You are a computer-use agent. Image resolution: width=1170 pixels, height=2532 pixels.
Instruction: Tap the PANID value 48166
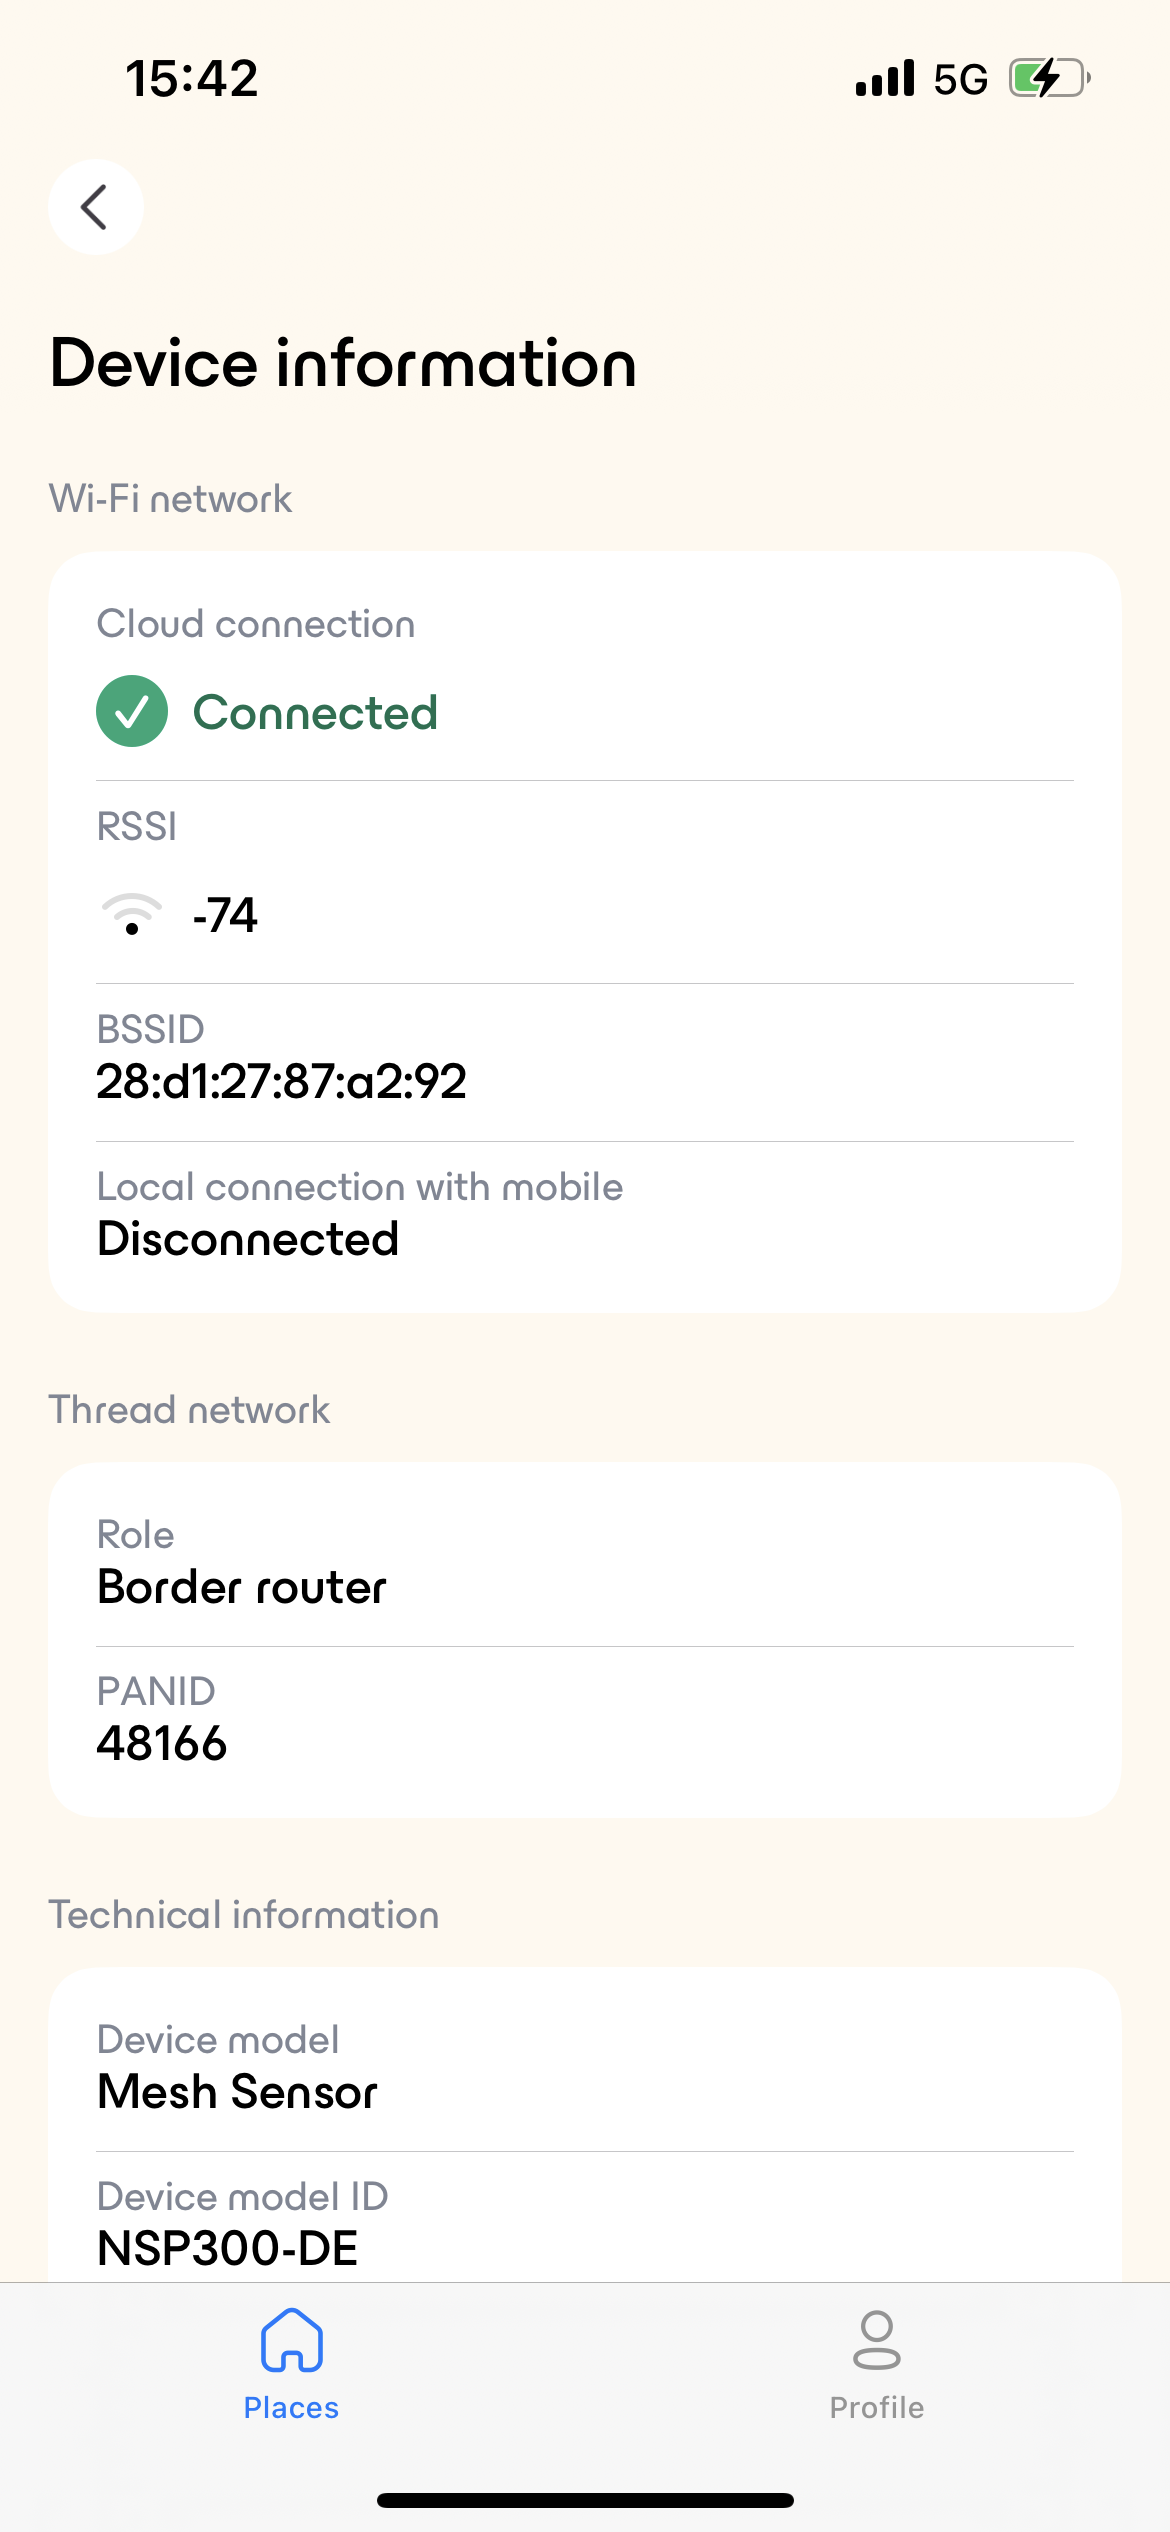[x=162, y=1744]
